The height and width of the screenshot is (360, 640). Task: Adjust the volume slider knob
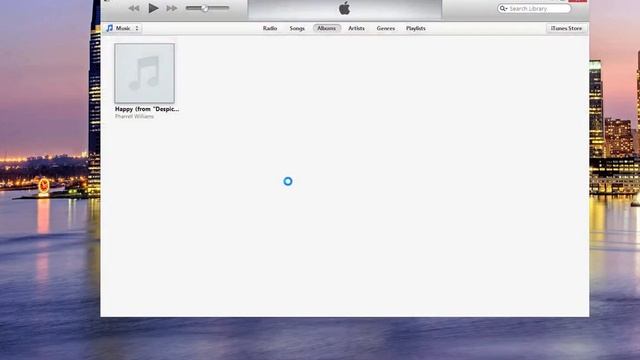[204, 8]
